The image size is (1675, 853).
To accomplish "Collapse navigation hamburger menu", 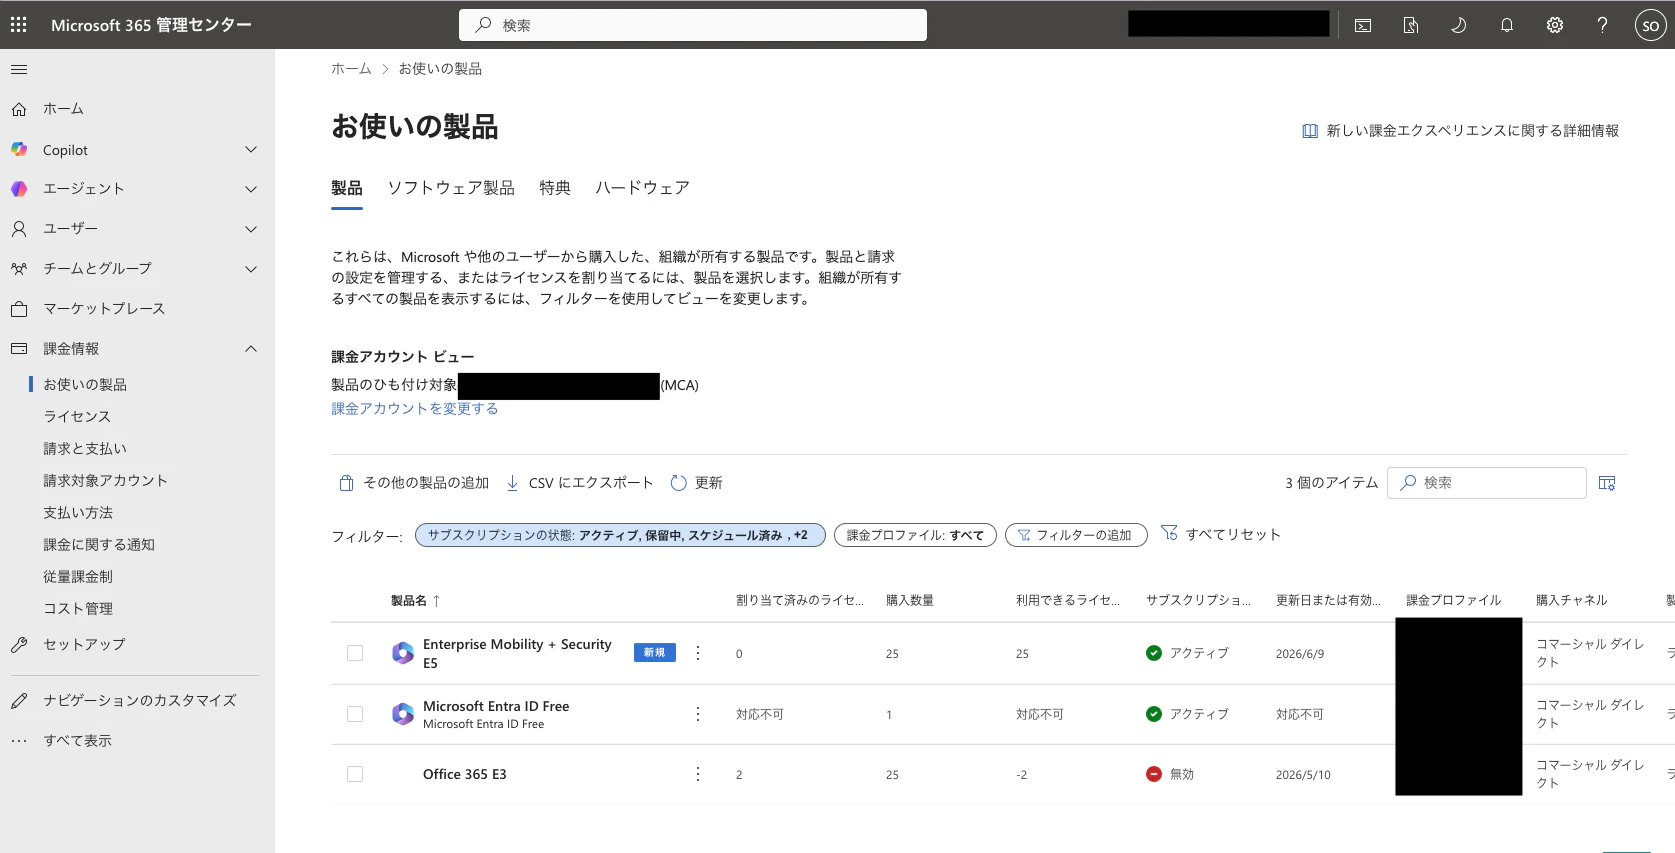I will point(19,69).
